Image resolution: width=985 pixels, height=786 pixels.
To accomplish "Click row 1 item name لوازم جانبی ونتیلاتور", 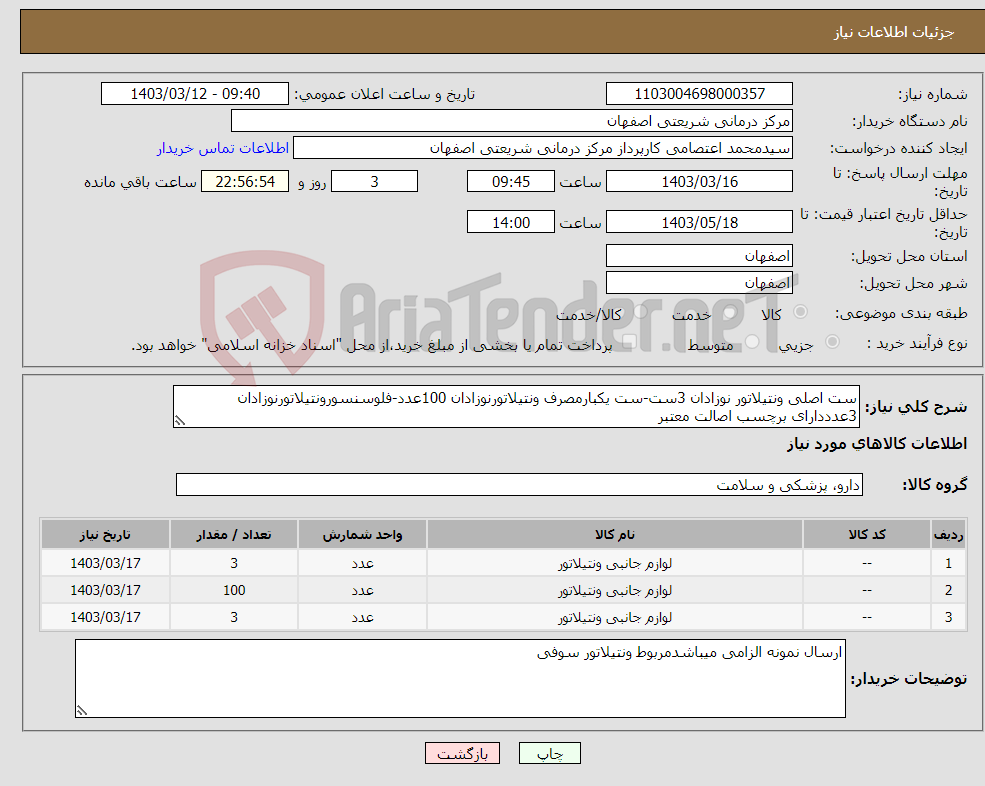I will pos(615,563).
